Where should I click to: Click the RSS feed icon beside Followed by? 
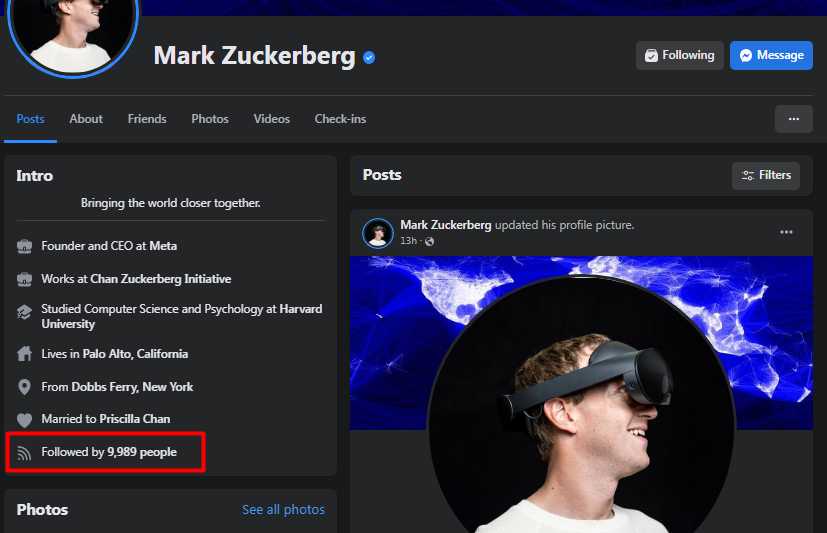coord(25,453)
